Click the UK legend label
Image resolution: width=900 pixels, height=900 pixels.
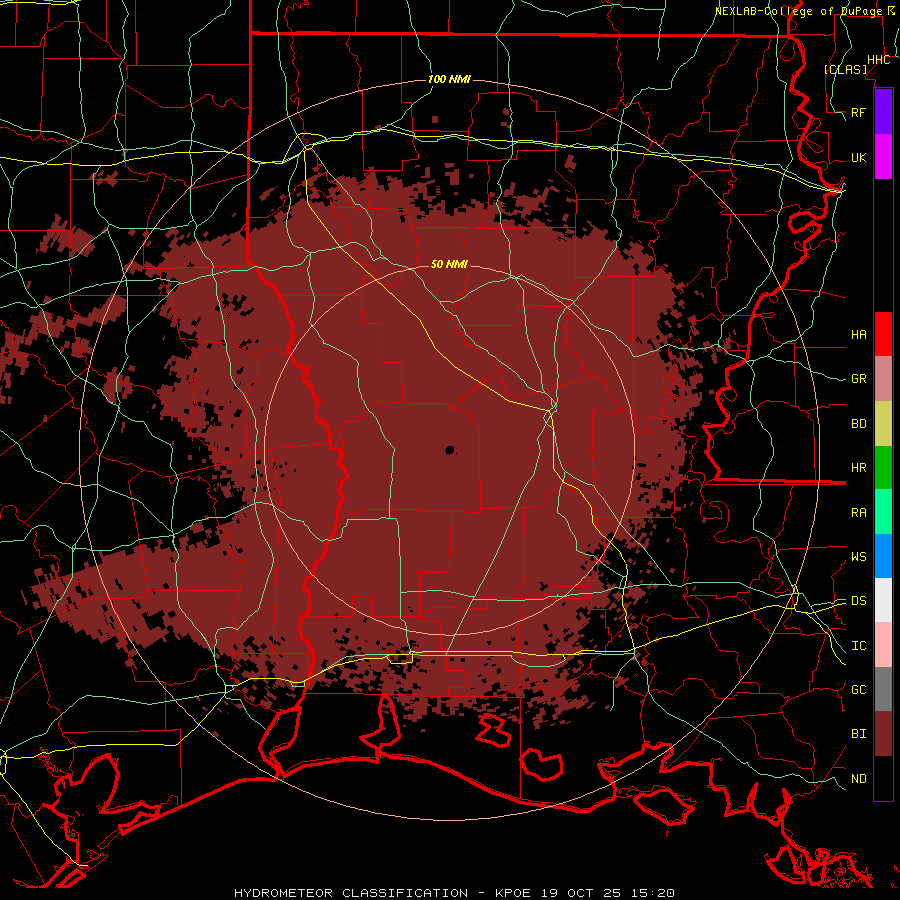point(858,157)
